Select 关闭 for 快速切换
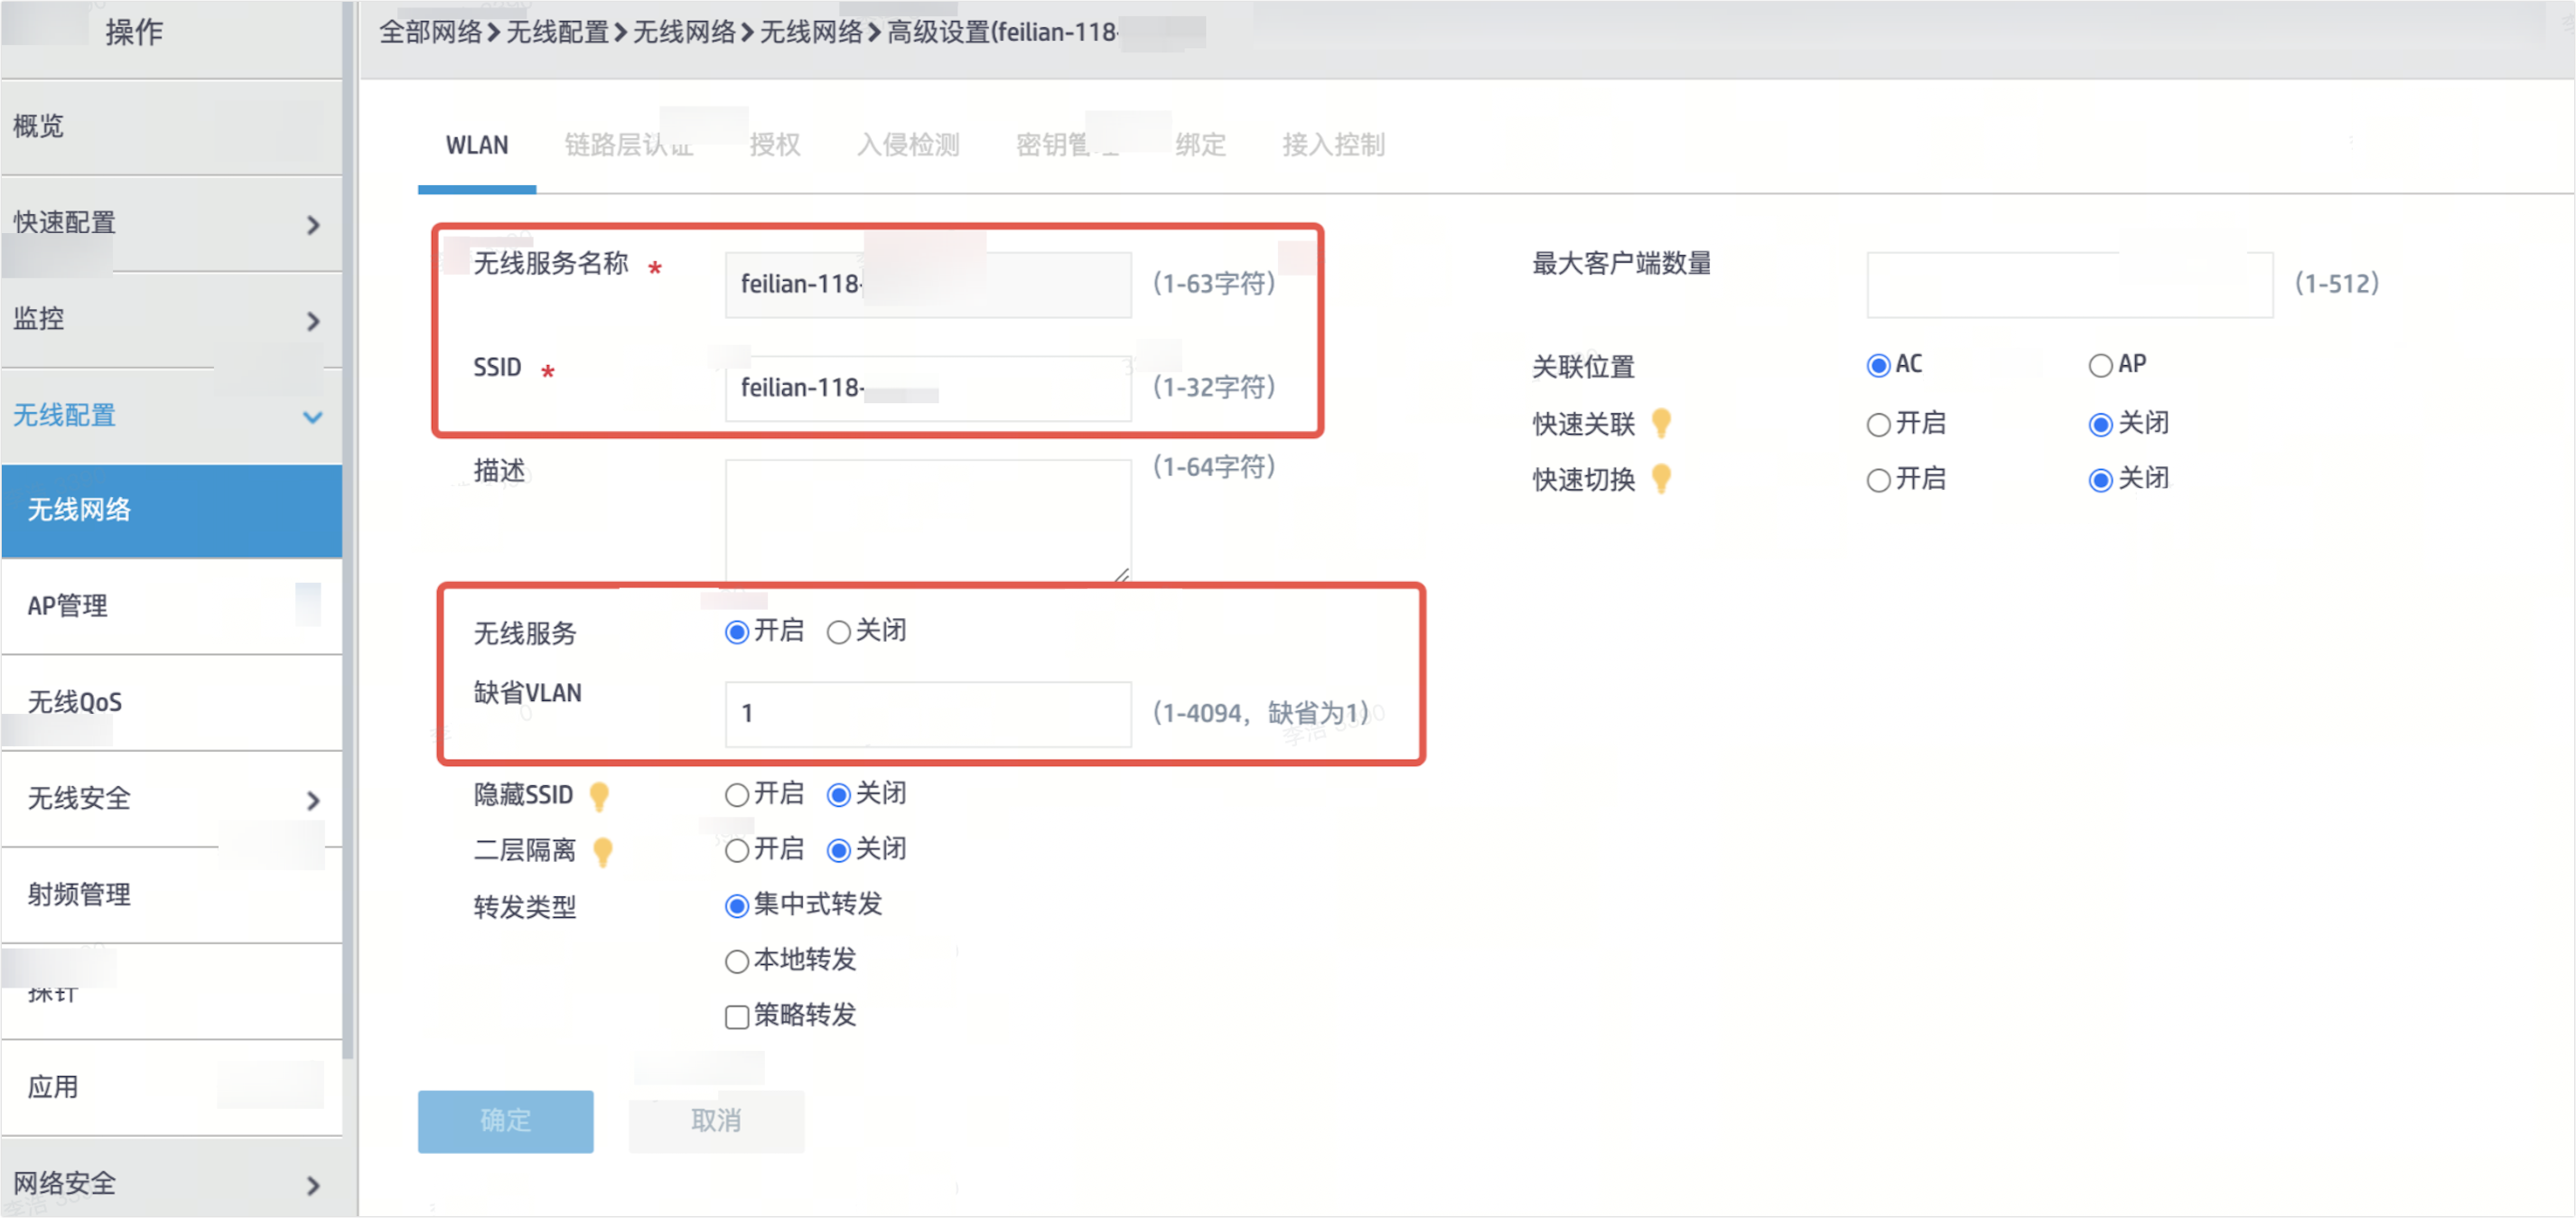 [2100, 481]
